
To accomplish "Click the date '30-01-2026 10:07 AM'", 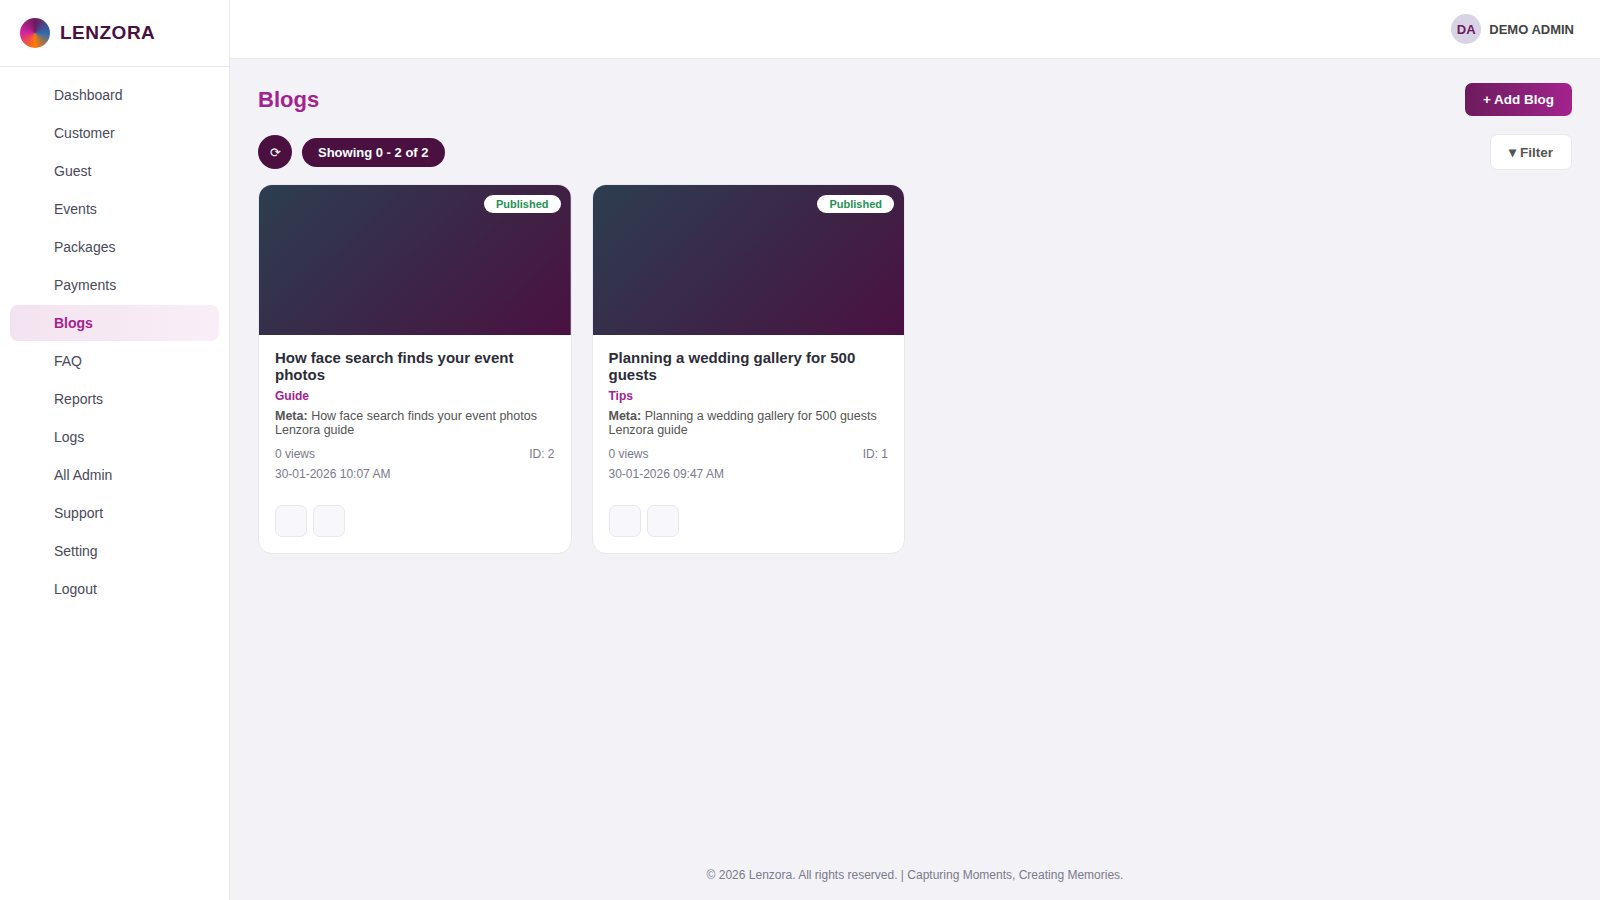I will point(333,474).
